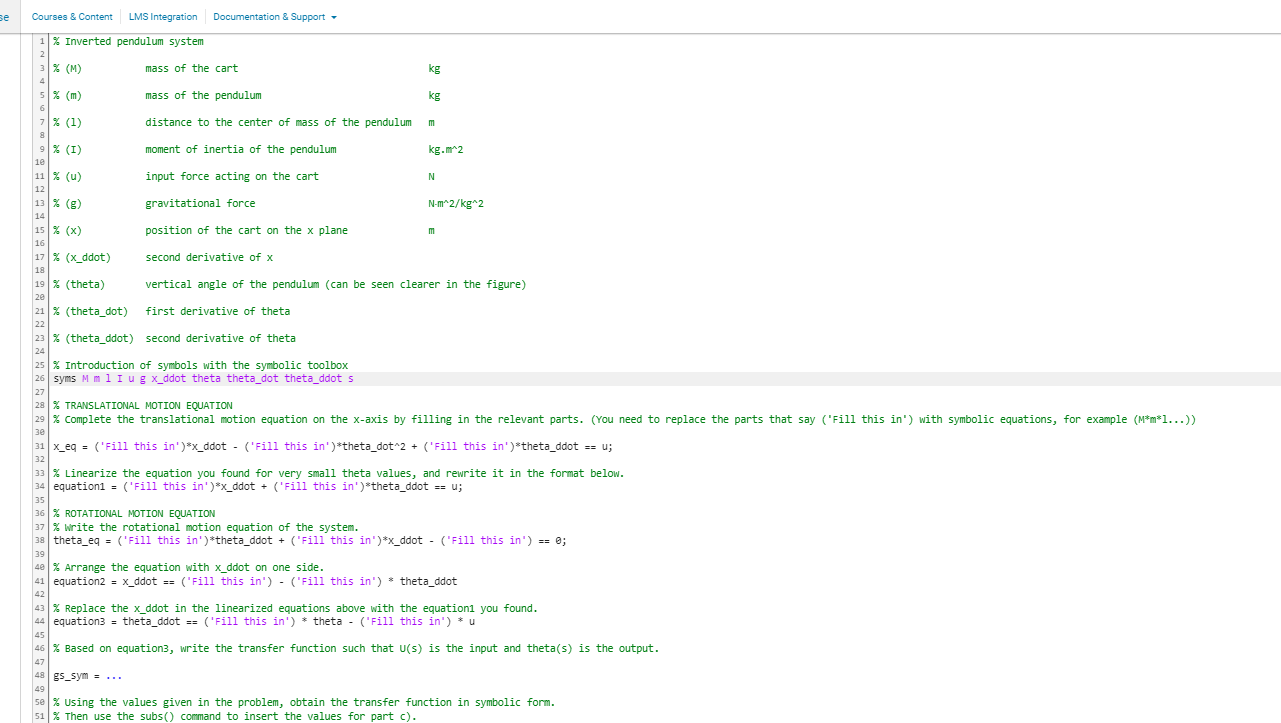Click the gs_sym placeholder on line 48
Screen dimensions: 1281x723
(87, 675)
